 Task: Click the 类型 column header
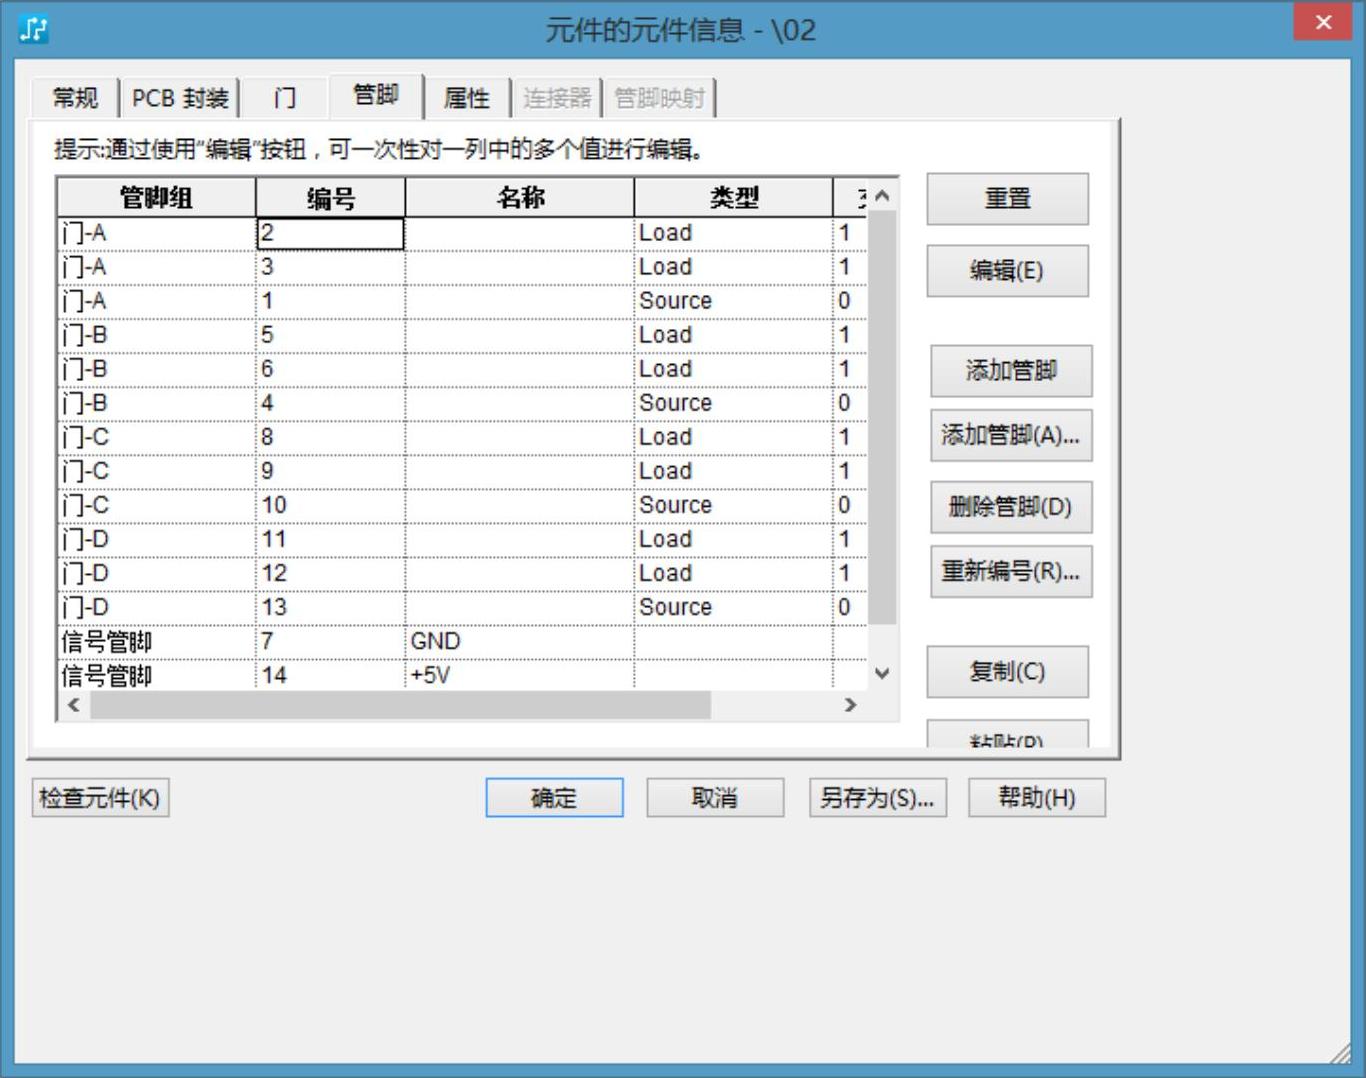pyautogui.click(x=734, y=197)
